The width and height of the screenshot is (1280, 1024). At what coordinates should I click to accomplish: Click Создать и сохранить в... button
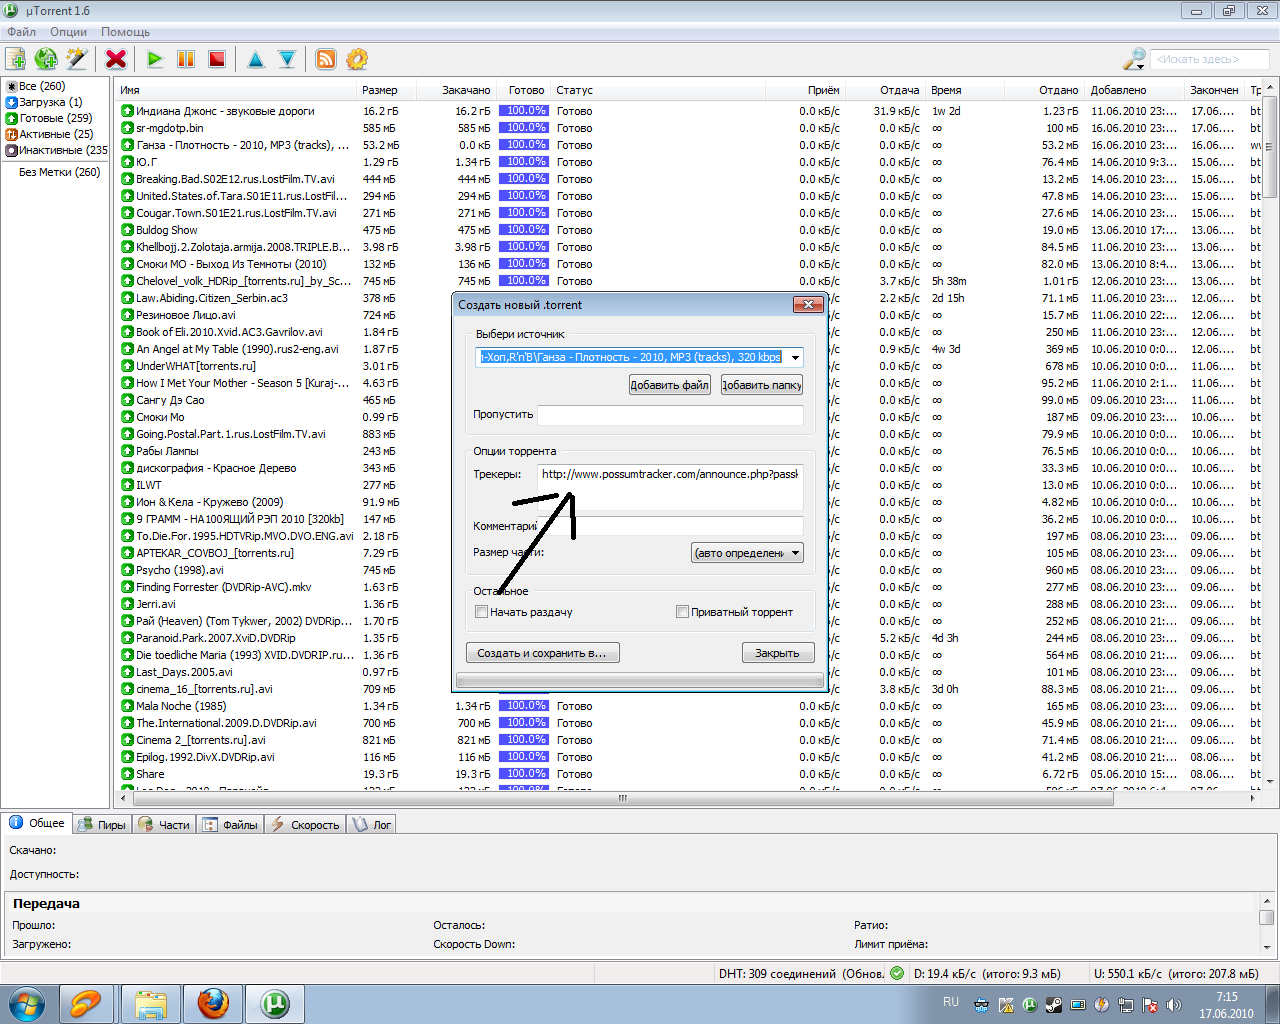(542, 653)
